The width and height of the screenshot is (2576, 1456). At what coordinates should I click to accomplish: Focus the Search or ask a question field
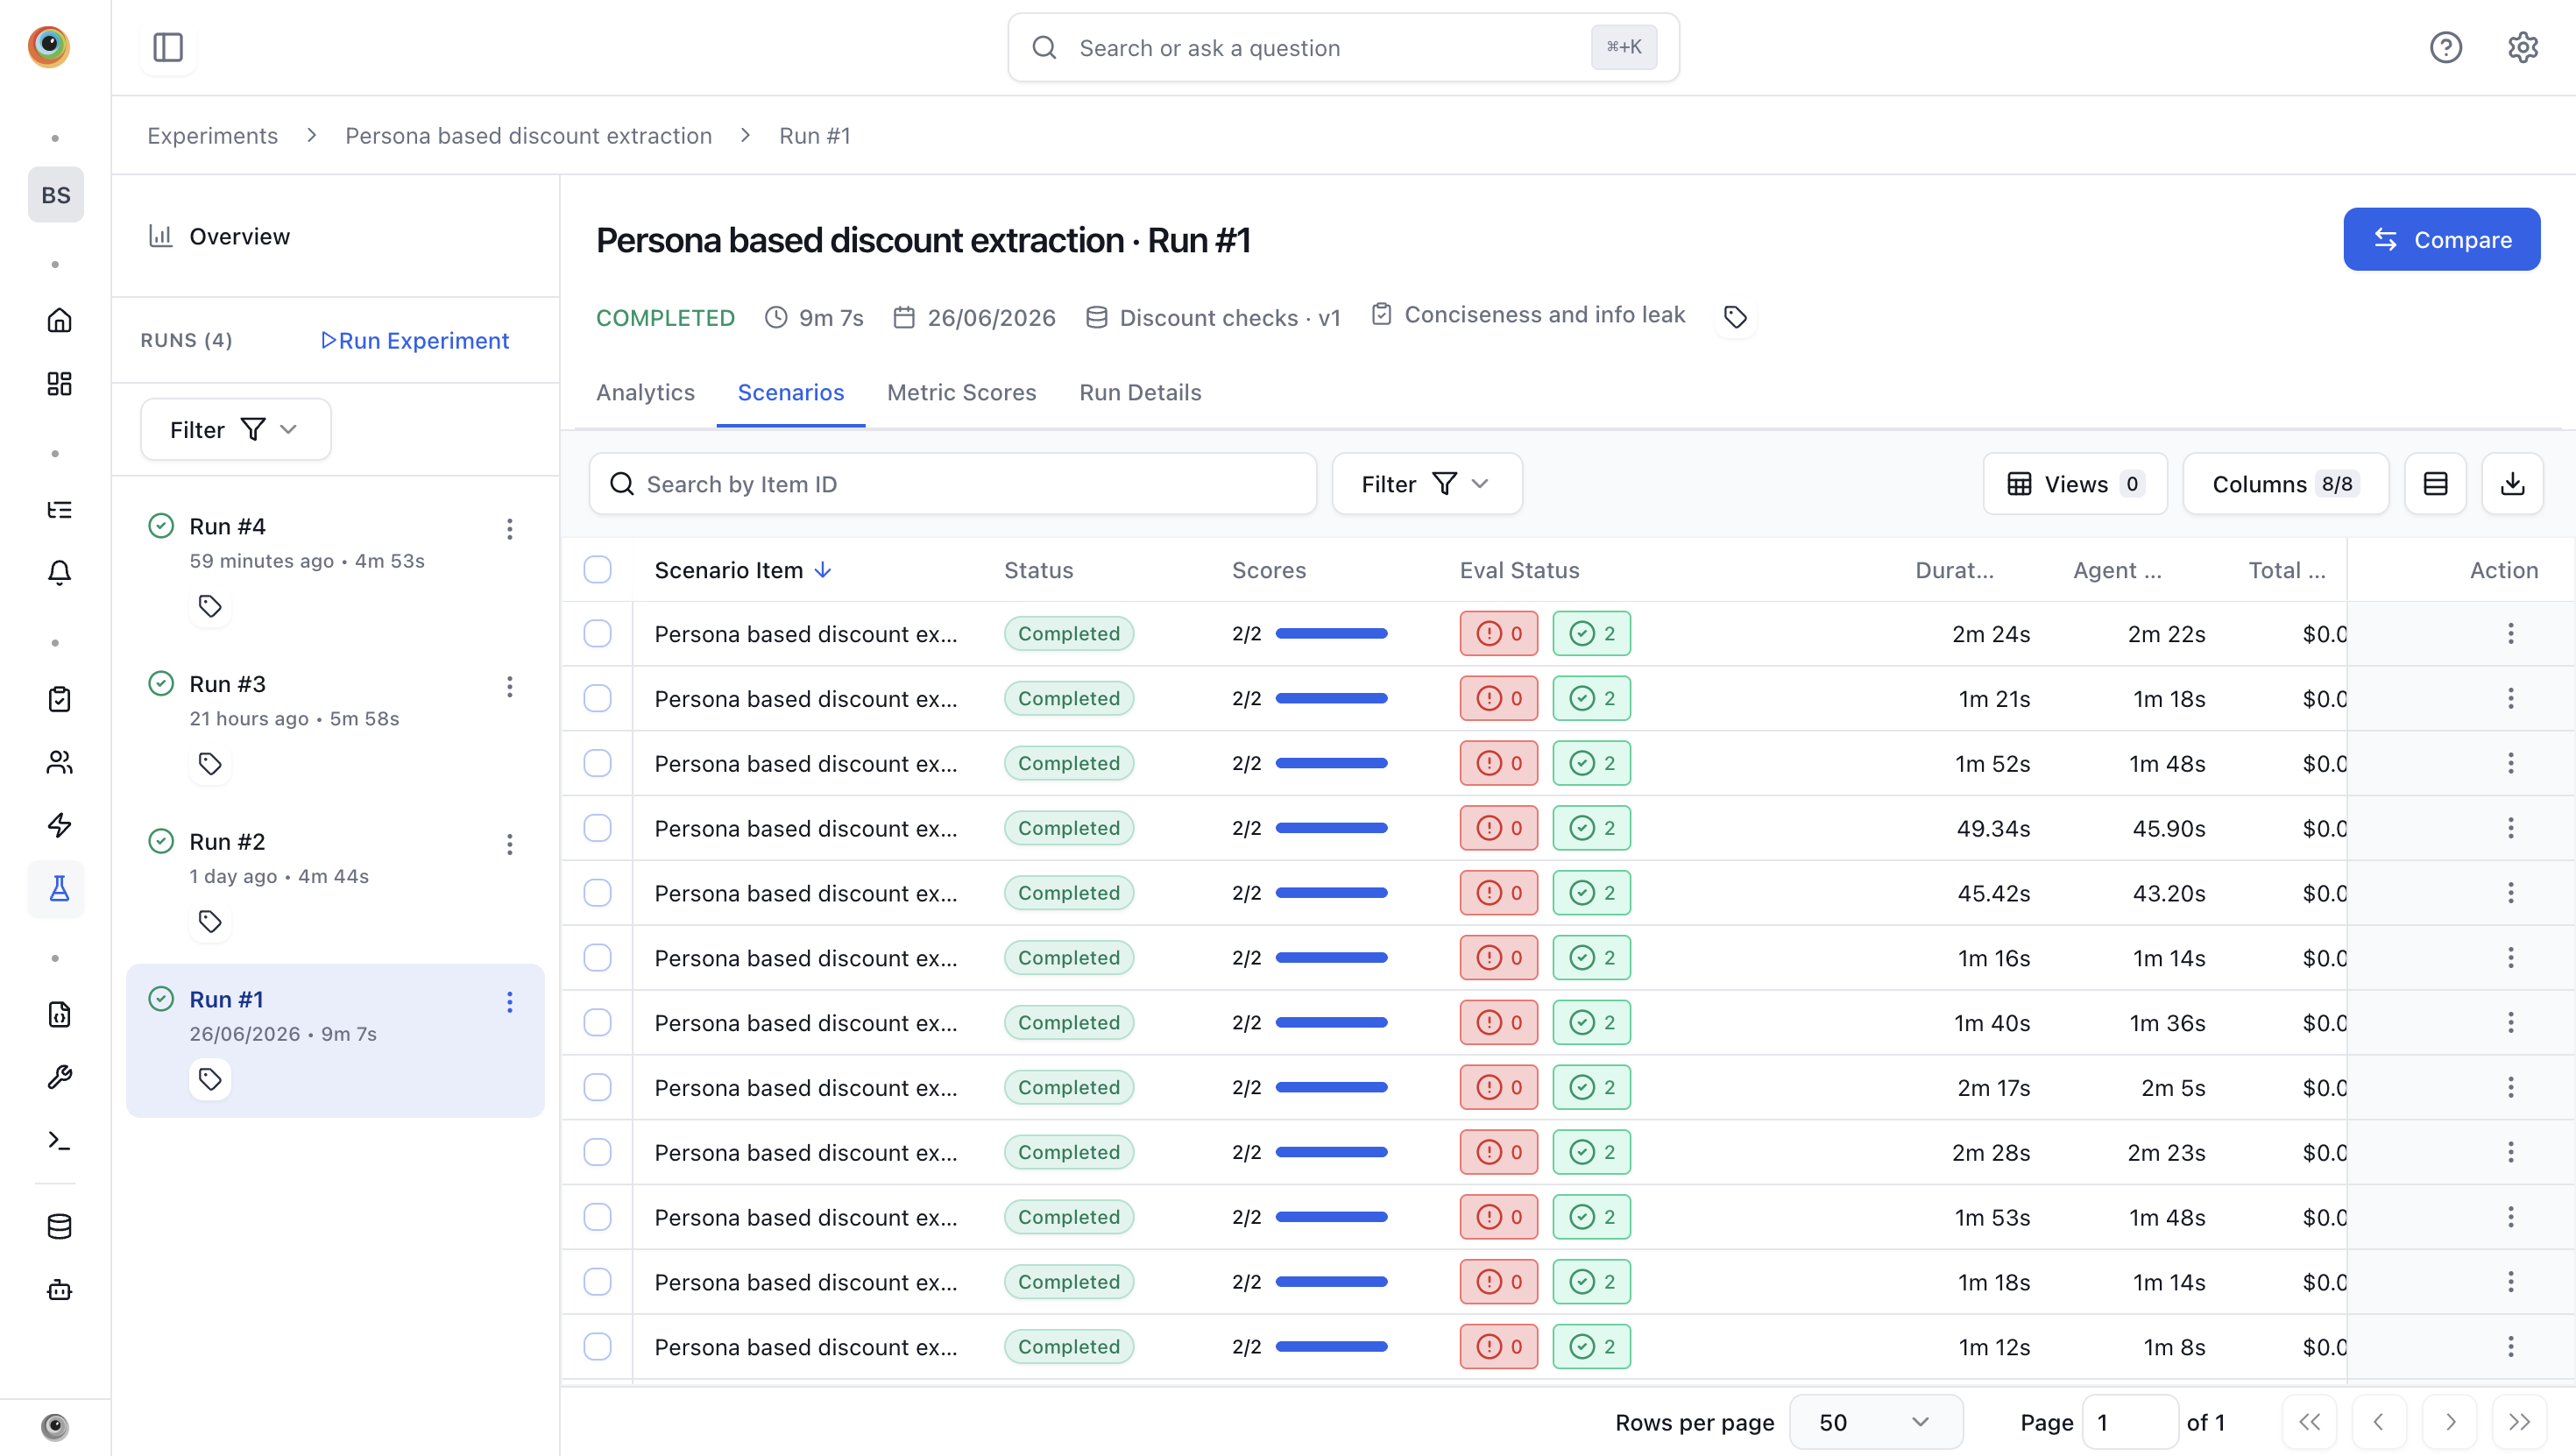pyautogui.click(x=1343, y=47)
